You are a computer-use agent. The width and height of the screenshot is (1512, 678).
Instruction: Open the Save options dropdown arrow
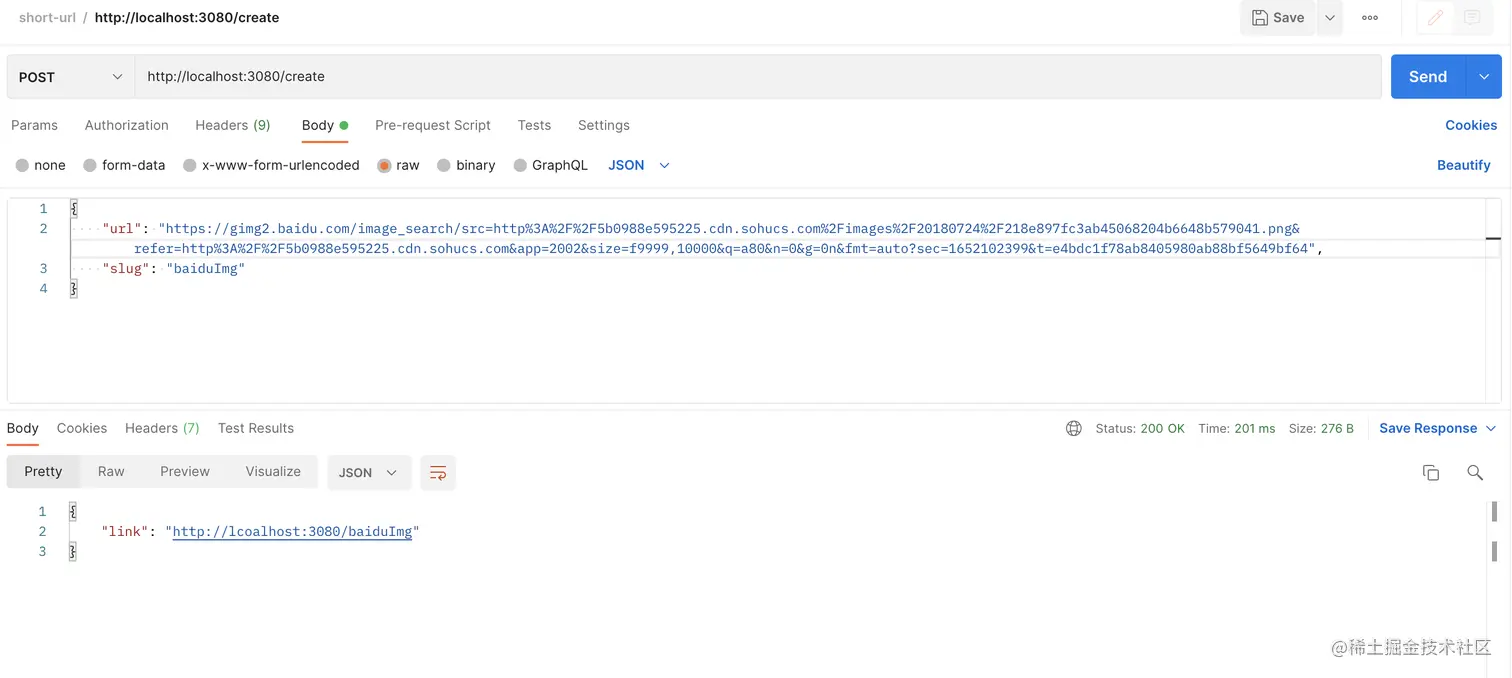(1329, 18)
